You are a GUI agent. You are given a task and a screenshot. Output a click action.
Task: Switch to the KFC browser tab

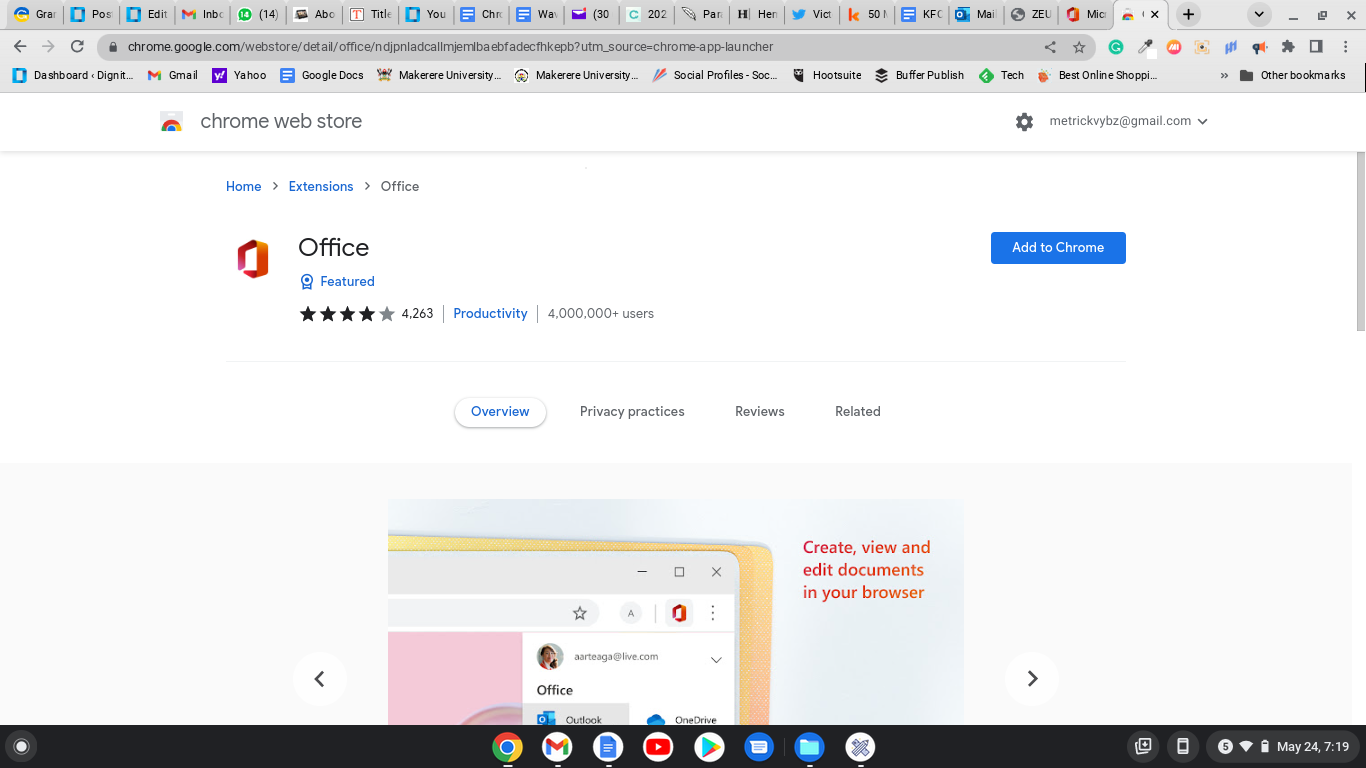point(920,15)
